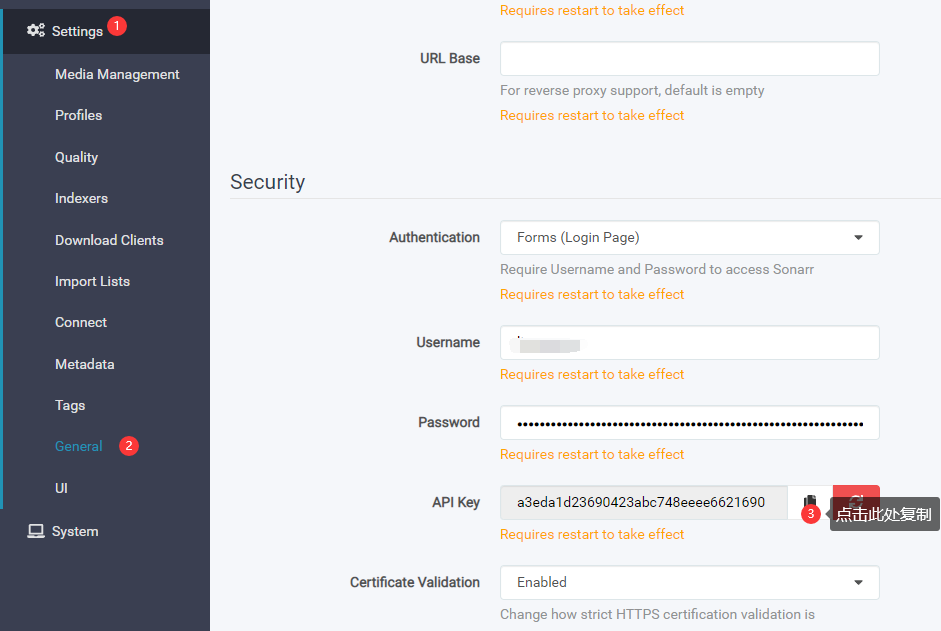Click the Authentication field label
The image size is (941, 631).
(434, 237)
